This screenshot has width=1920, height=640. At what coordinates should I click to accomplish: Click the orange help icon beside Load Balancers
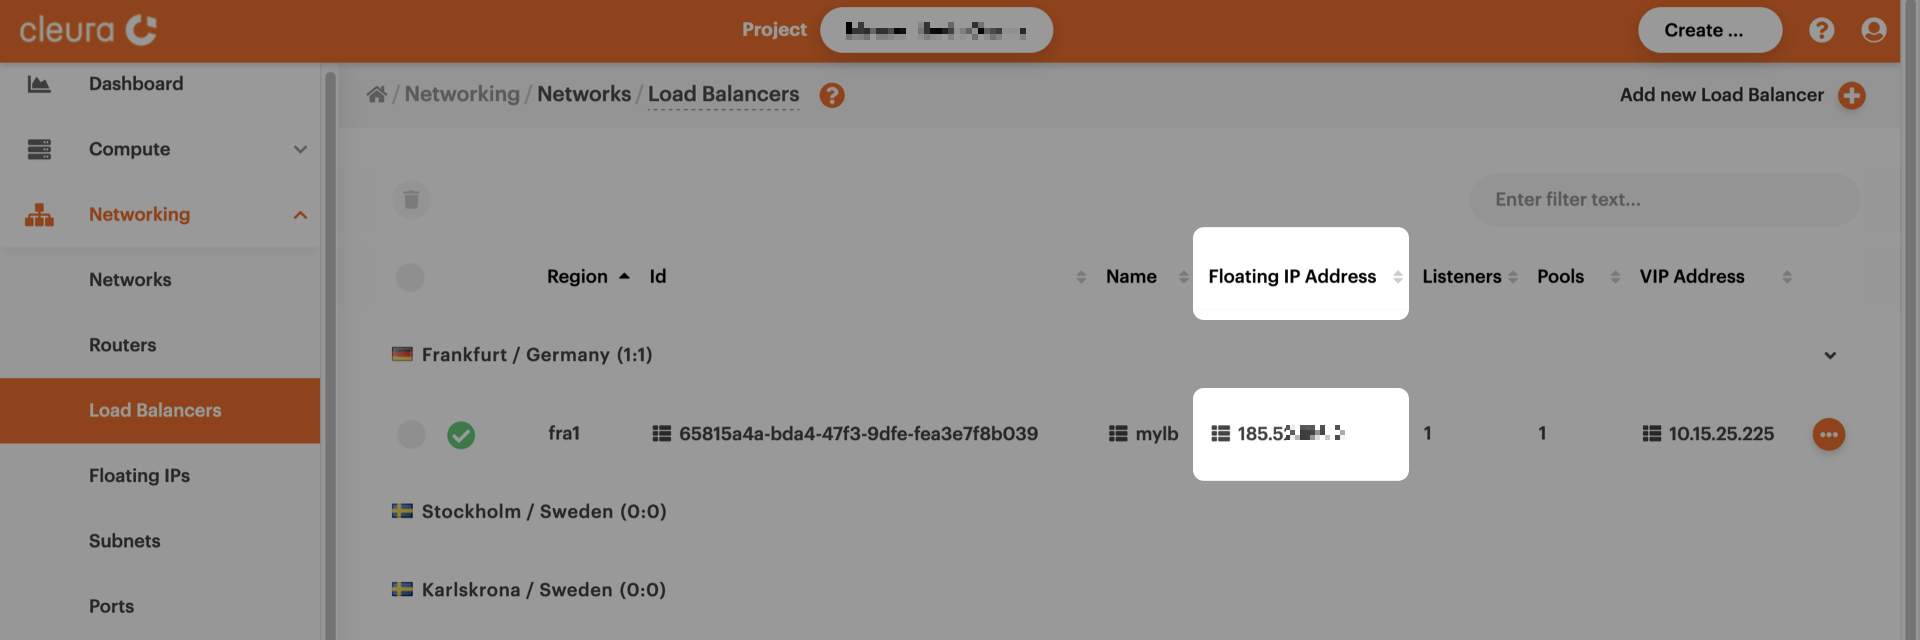tap(831, 95)
